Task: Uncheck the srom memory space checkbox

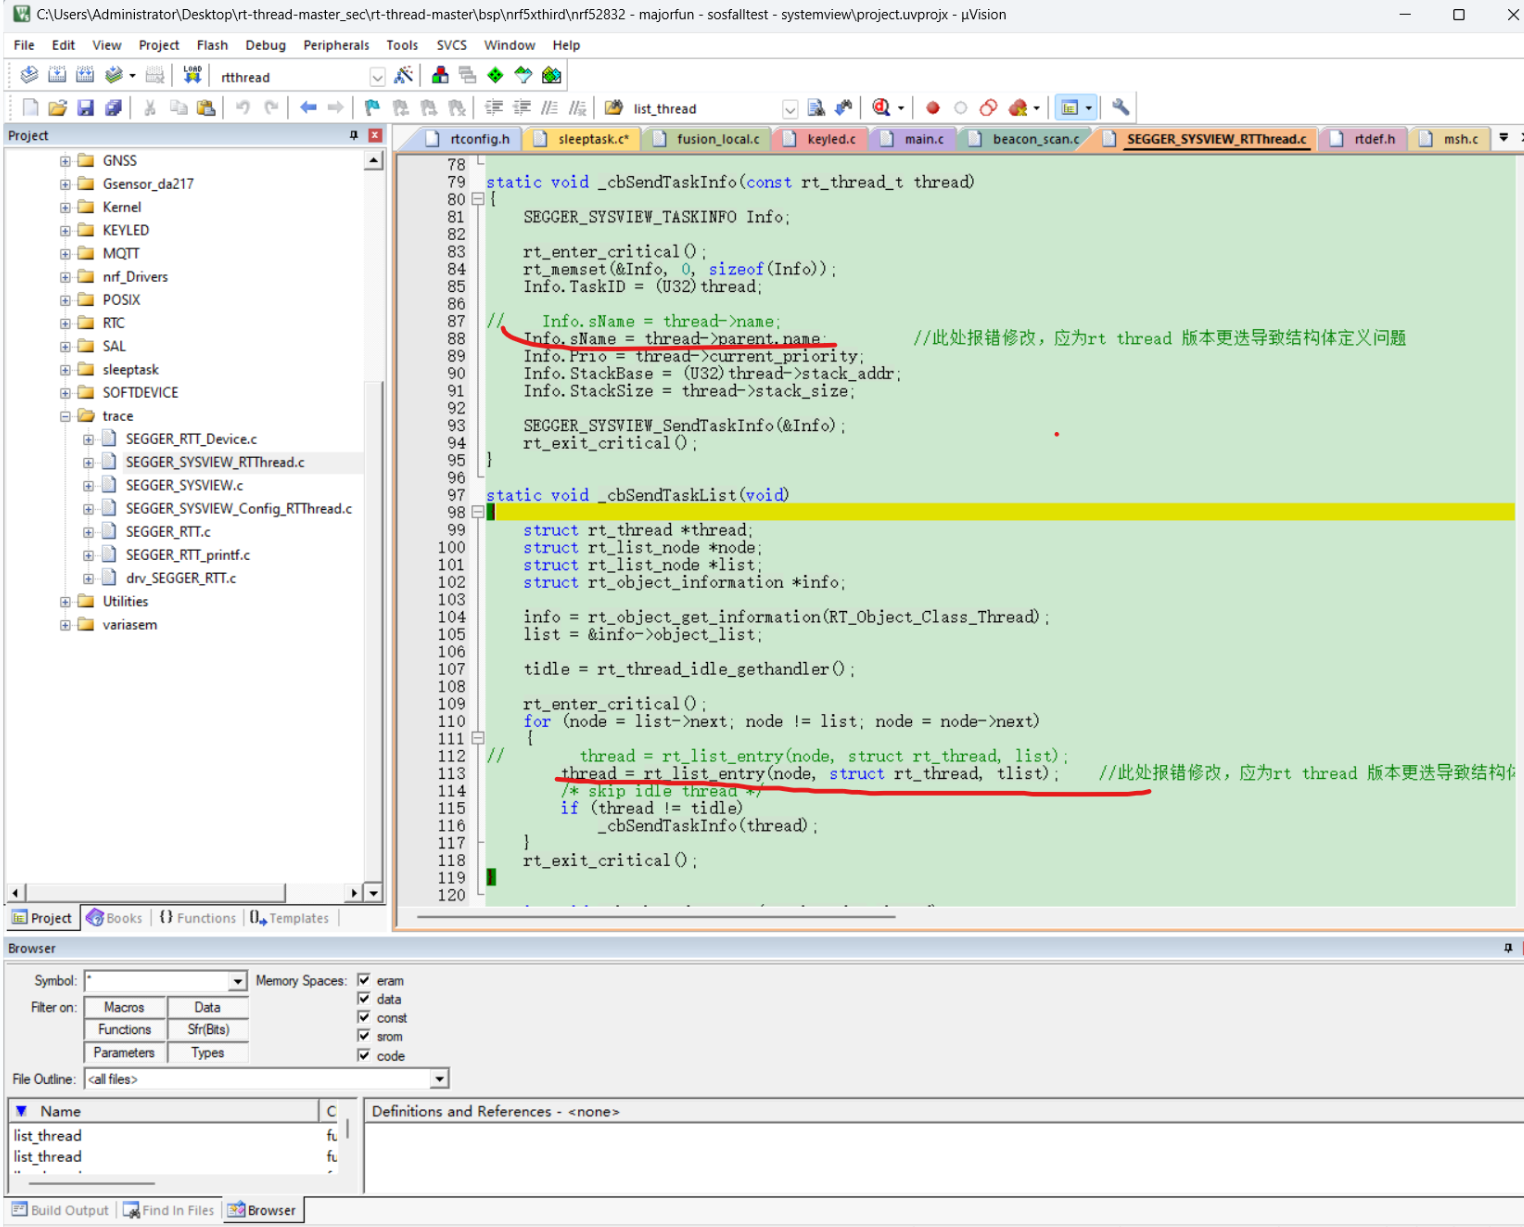Action: coord(365,1036)
